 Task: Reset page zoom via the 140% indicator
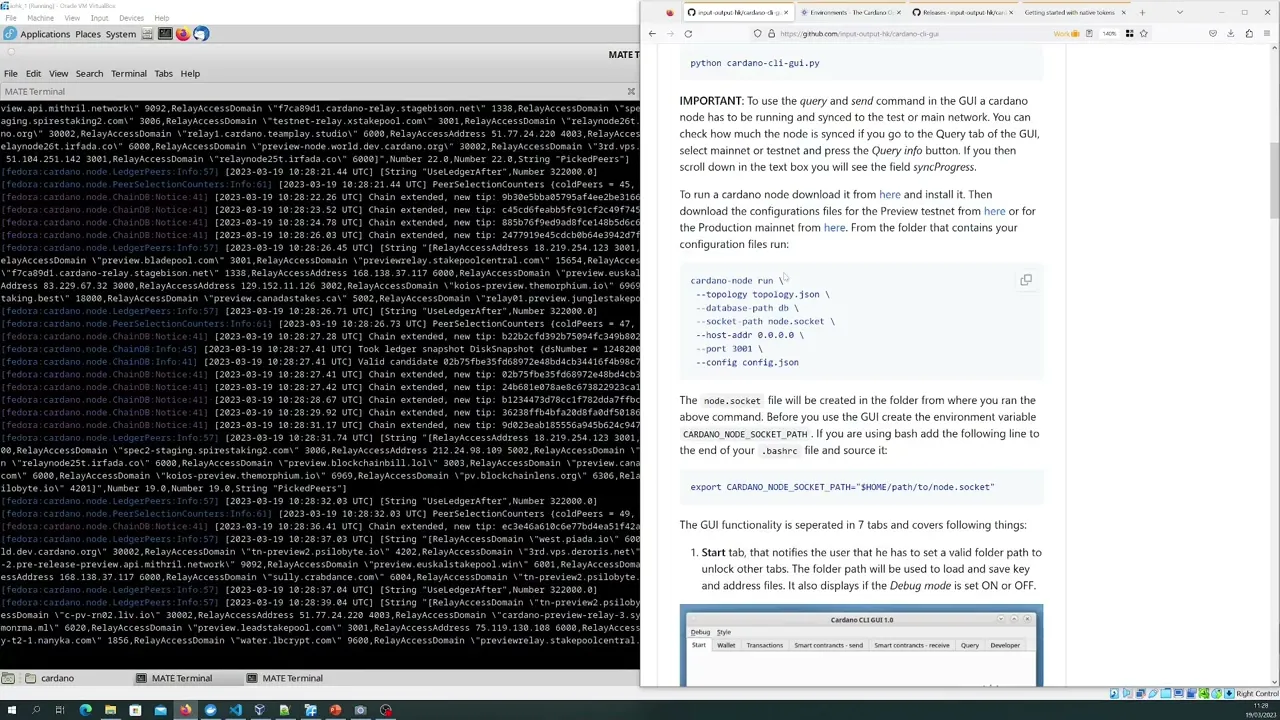(1108, 33)
